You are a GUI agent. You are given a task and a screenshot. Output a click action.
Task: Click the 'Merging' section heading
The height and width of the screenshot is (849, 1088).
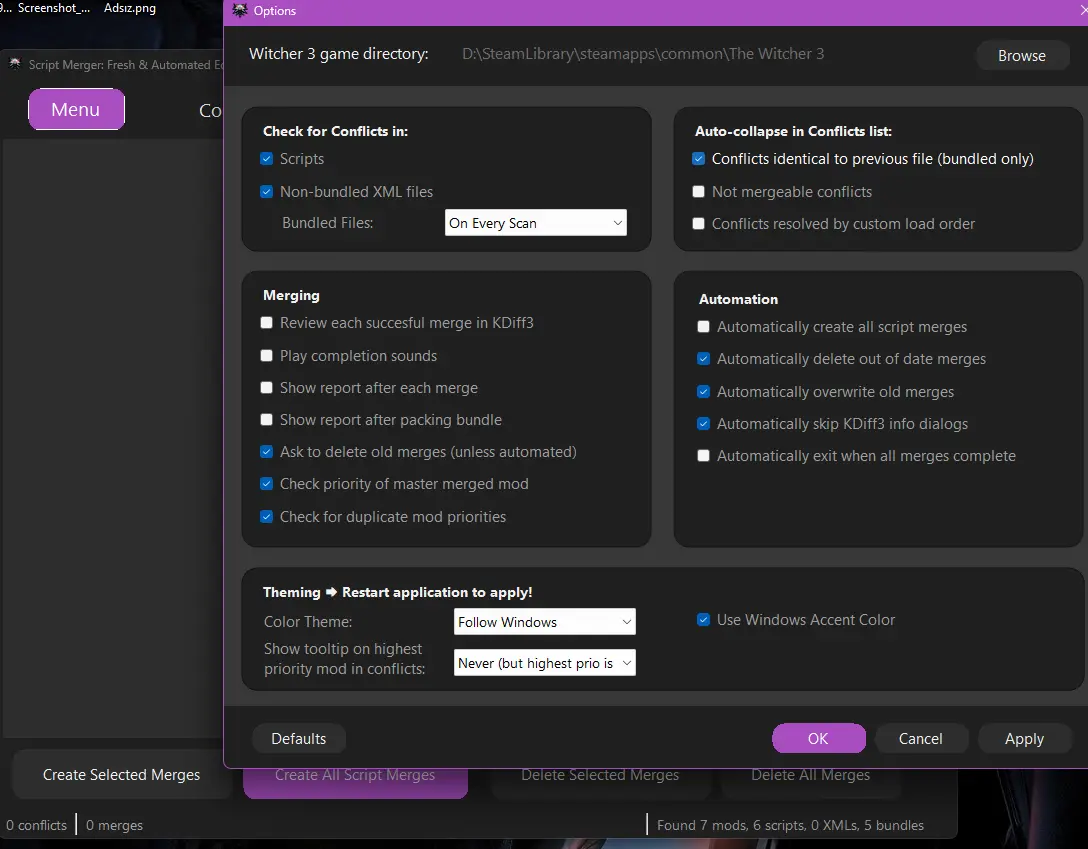click(x=291, y=295)
